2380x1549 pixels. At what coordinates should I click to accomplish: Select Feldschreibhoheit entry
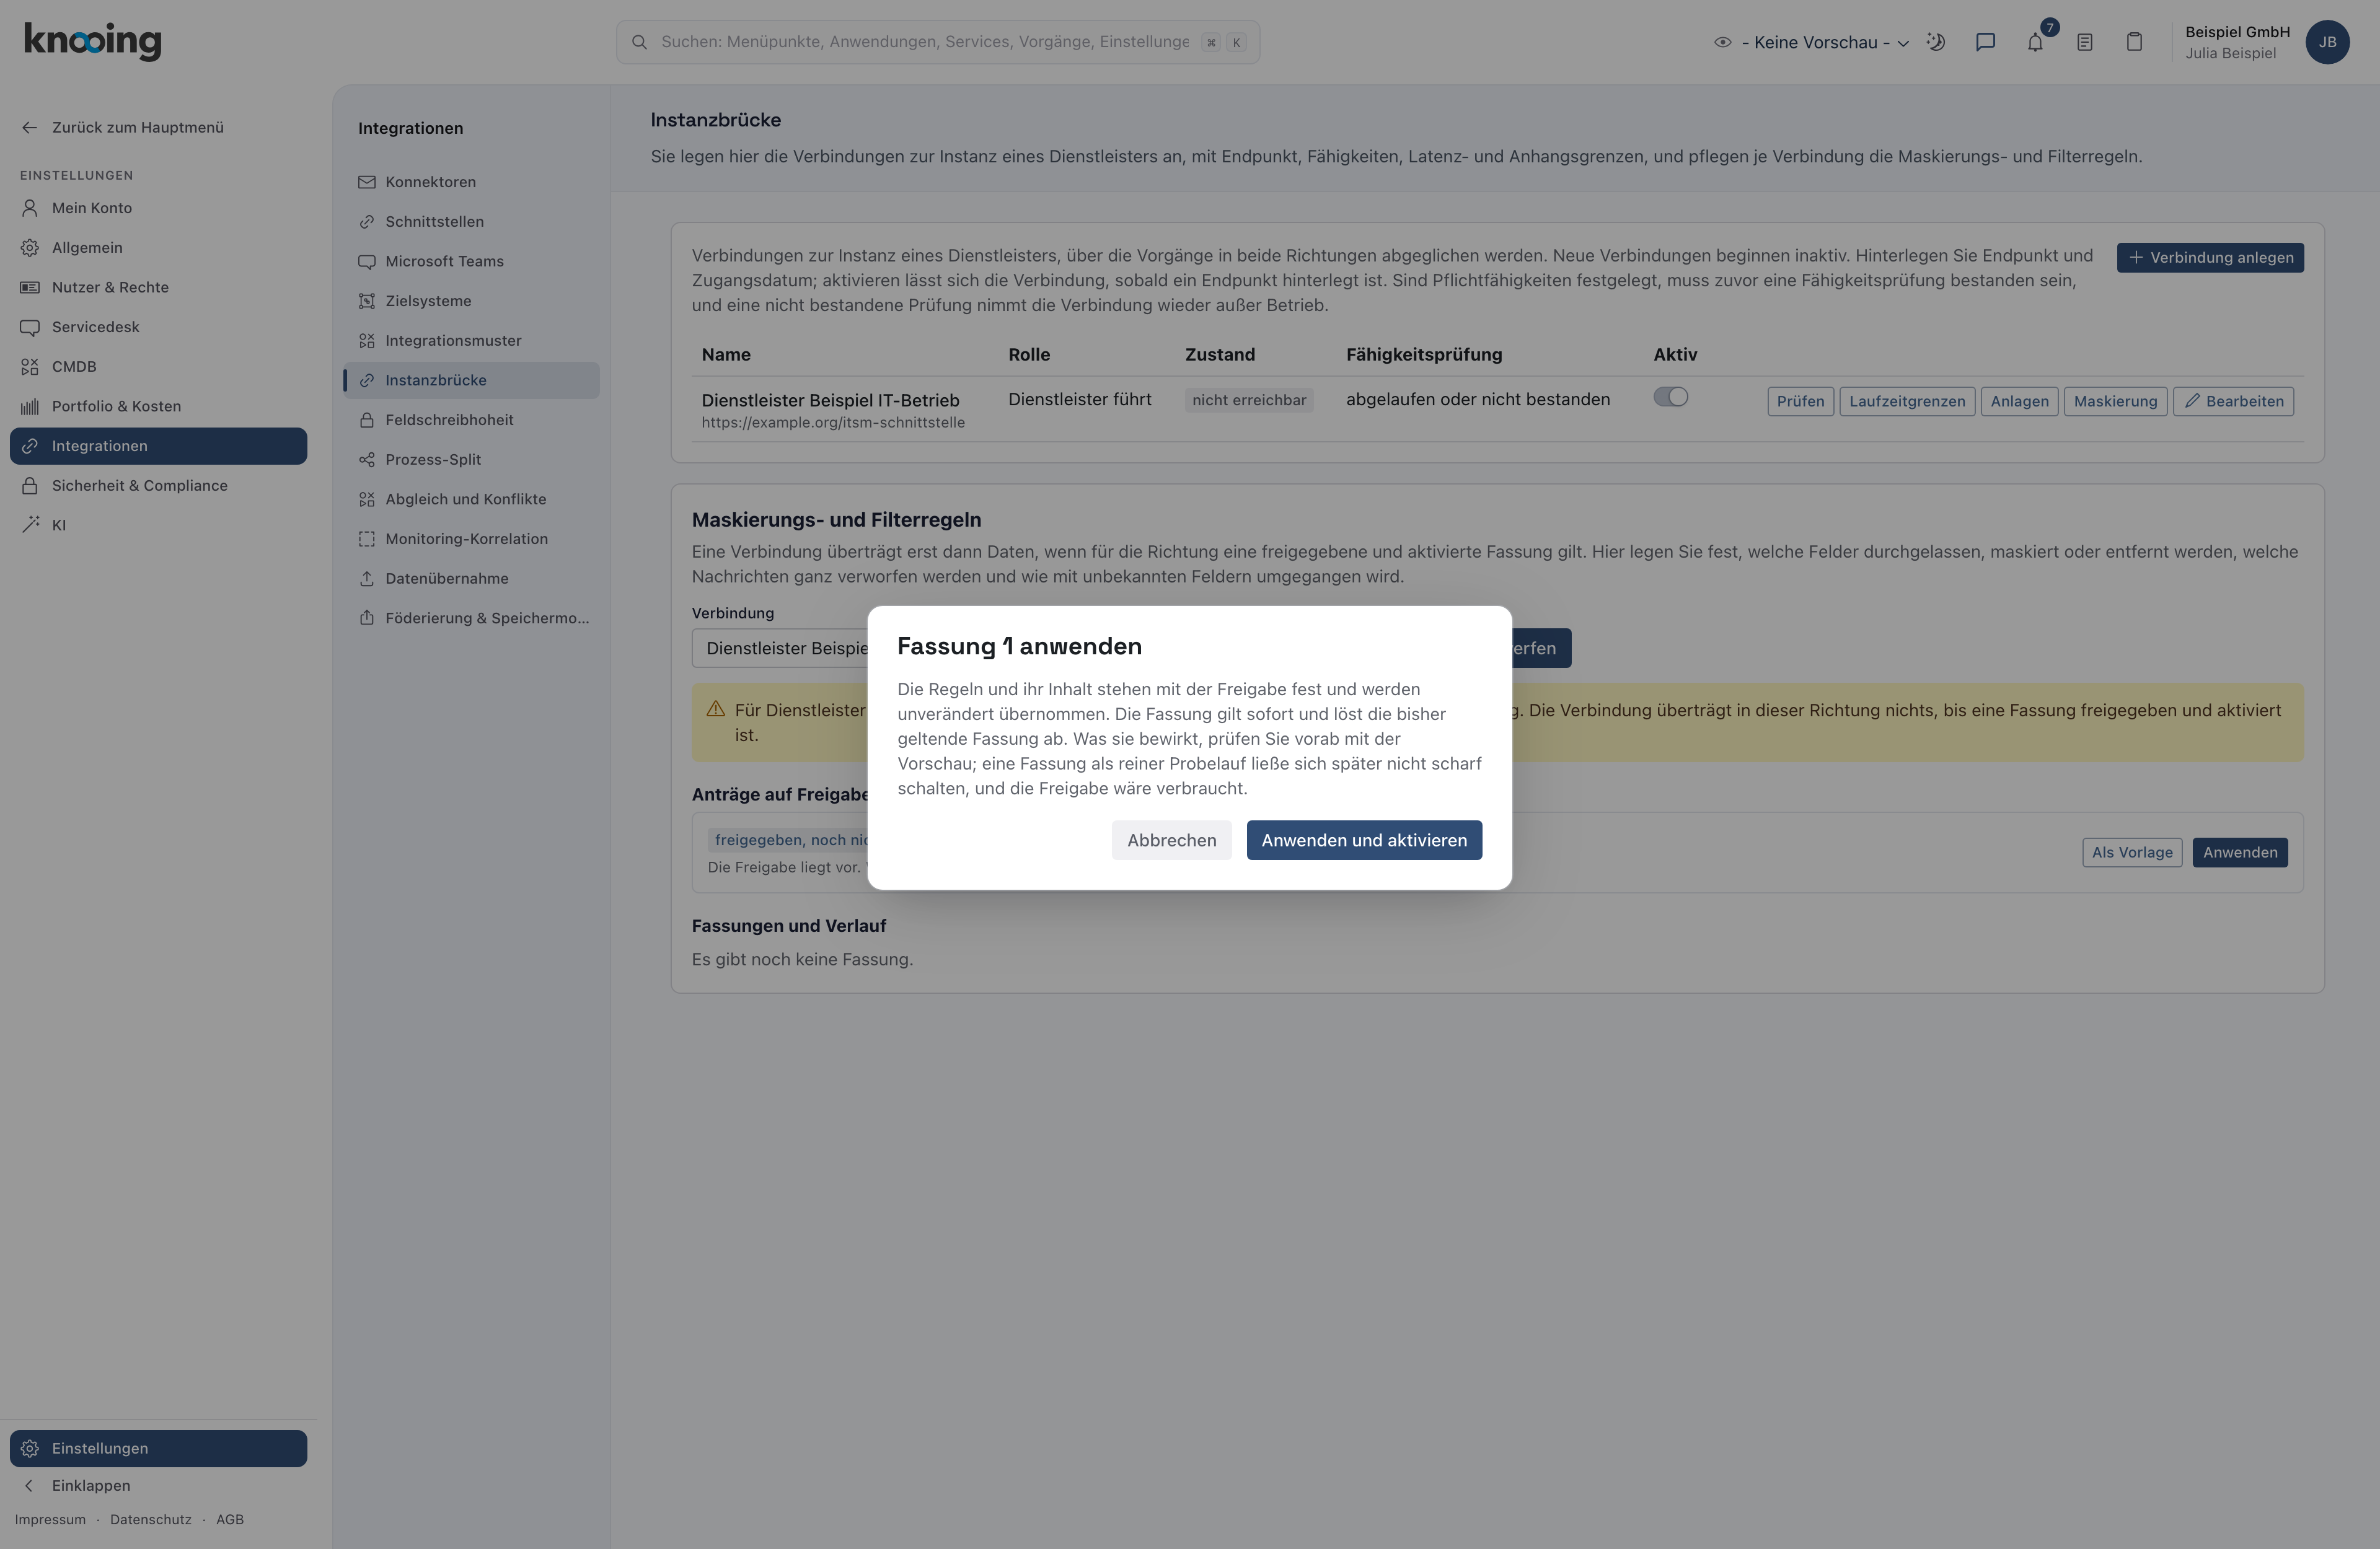471,420
